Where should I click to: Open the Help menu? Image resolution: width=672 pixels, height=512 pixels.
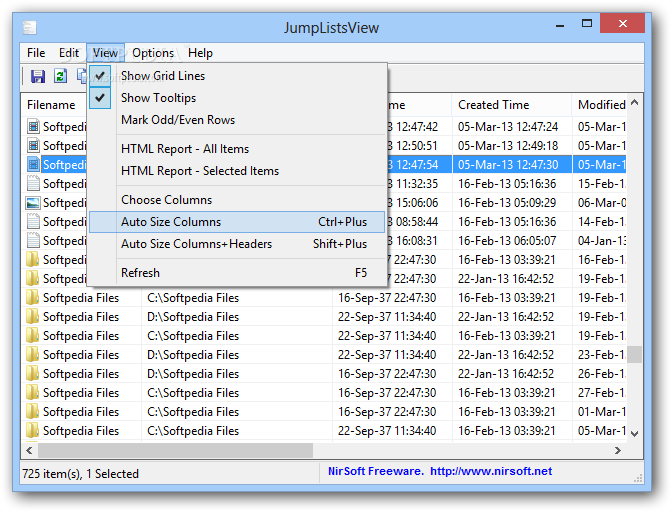[200, 53]
